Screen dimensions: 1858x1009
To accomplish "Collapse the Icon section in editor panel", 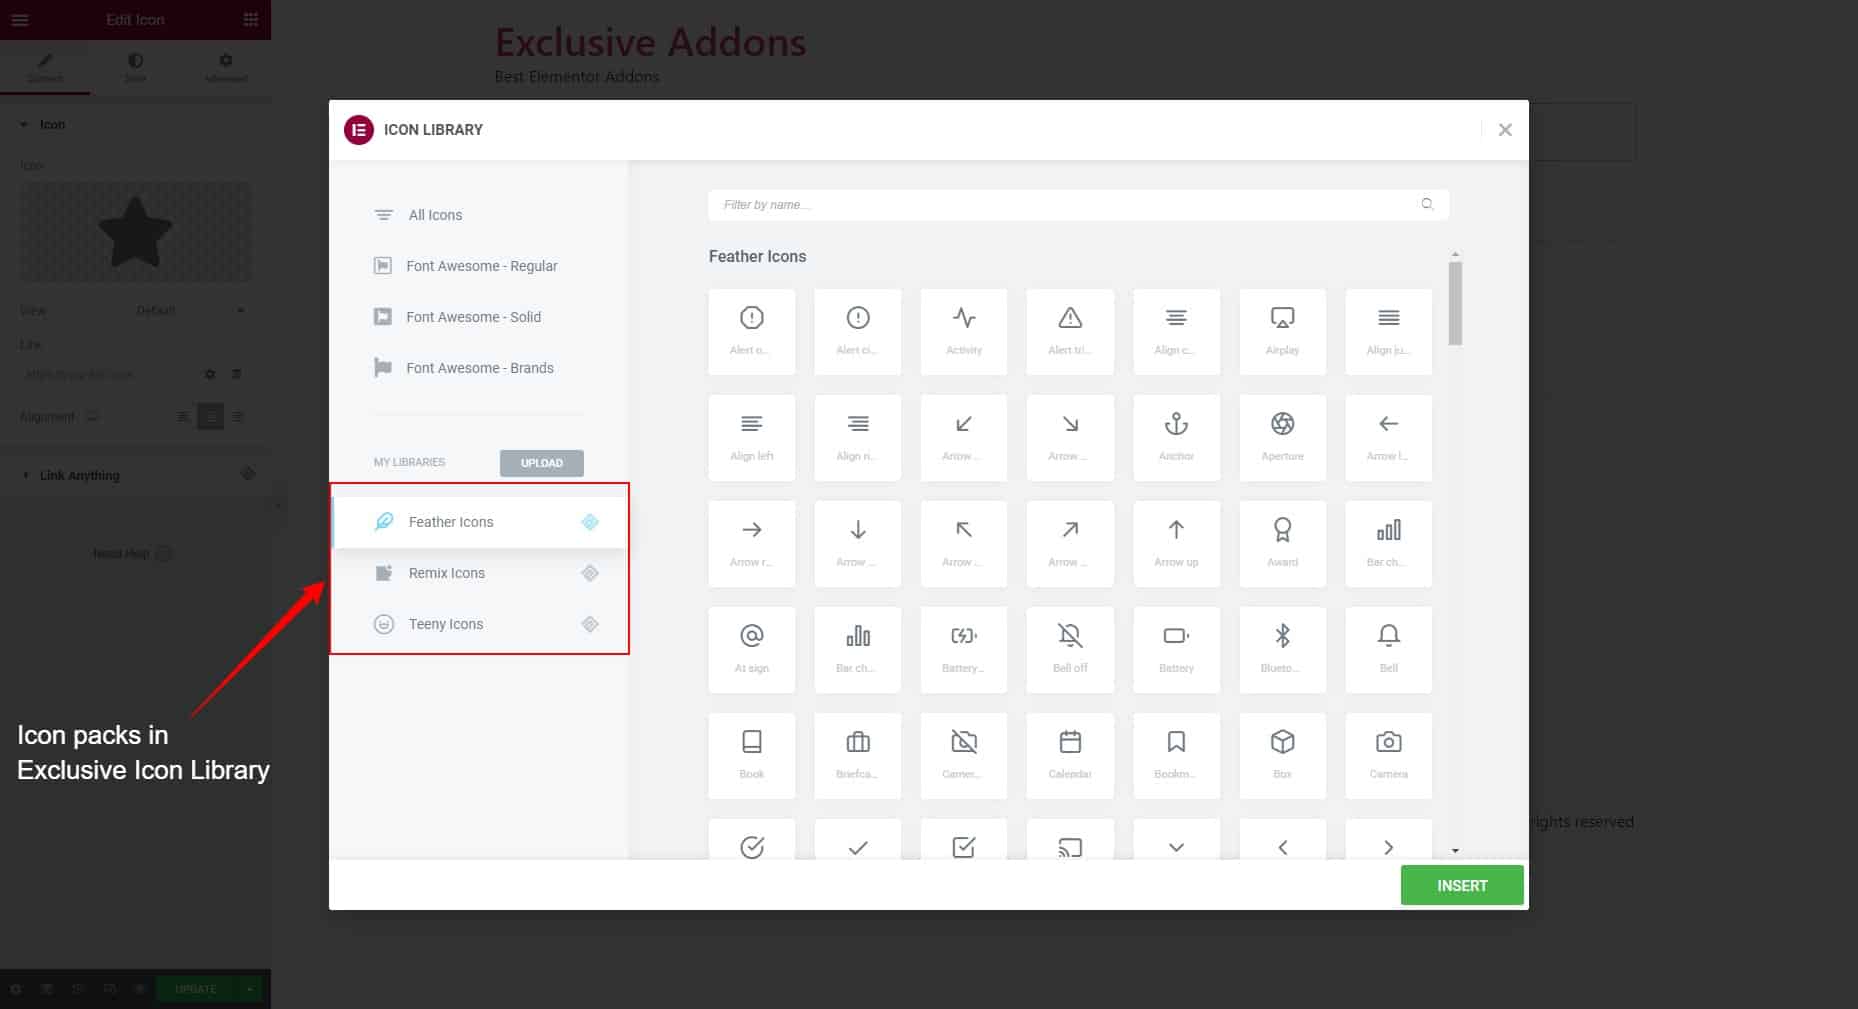I will tap(135, 125).
